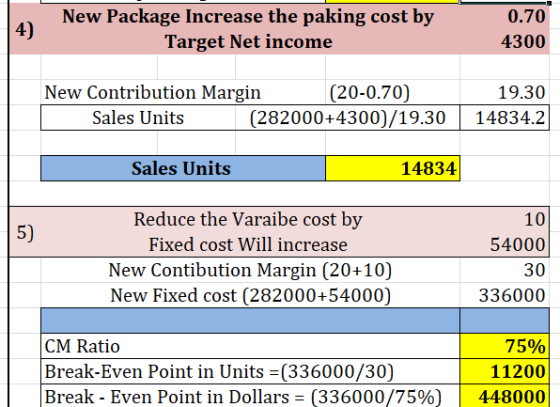This screenshot has height=407, width=560.
Task: Select 'New Contibution Margin (20+10)' cell
Action: tap(250, 270)
